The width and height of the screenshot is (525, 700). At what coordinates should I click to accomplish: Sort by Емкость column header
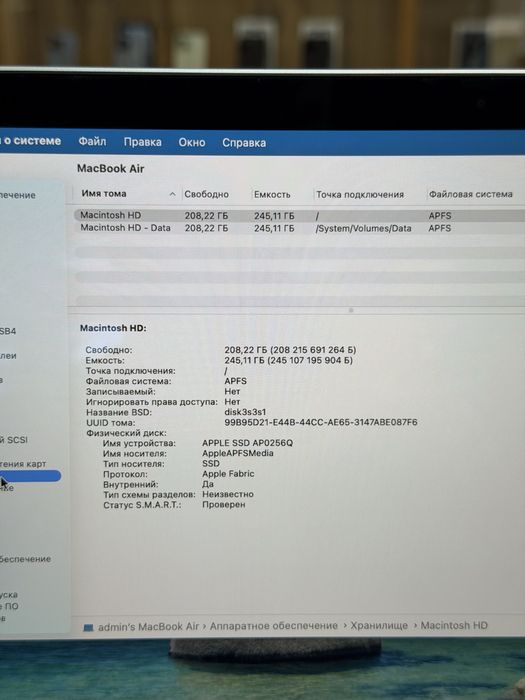(x=272, y=195)
